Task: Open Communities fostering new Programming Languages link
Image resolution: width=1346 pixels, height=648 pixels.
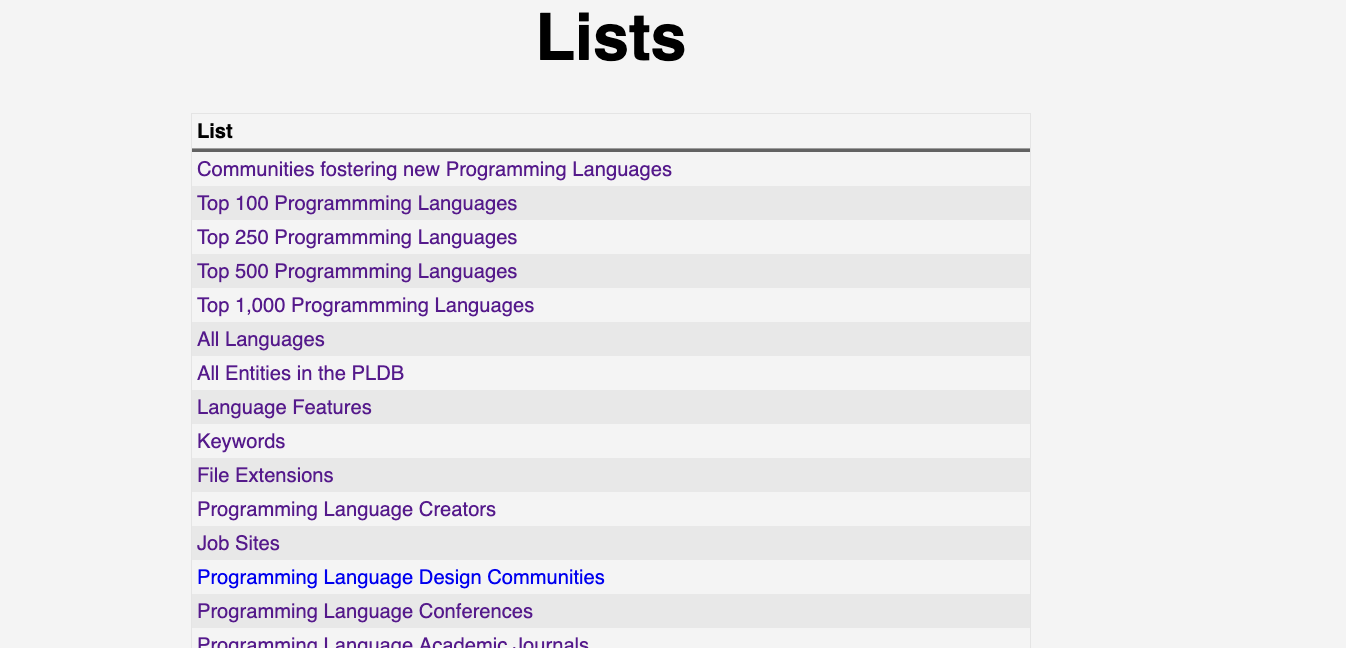Action: (x=434, y=169)
